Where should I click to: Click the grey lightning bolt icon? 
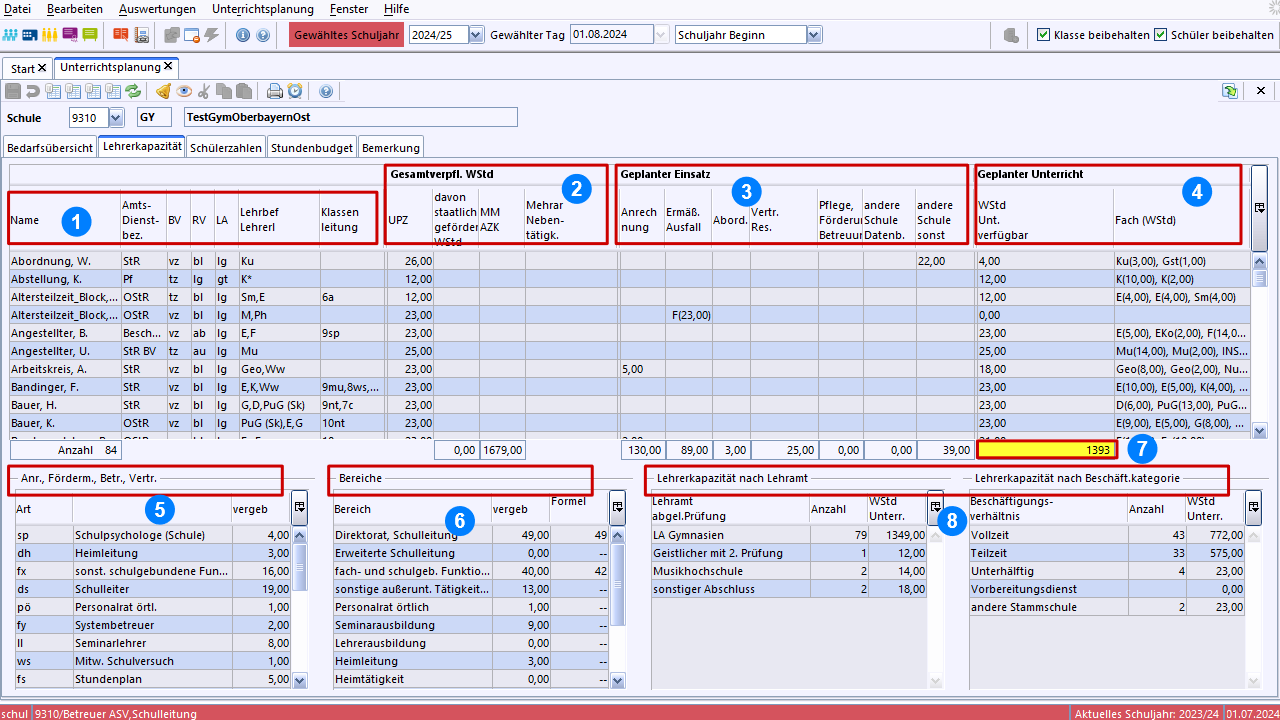point(212,35)
